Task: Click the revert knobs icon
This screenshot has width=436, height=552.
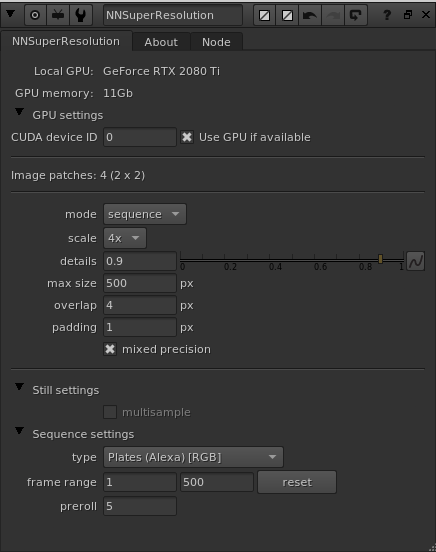Action: click(355, 15)
